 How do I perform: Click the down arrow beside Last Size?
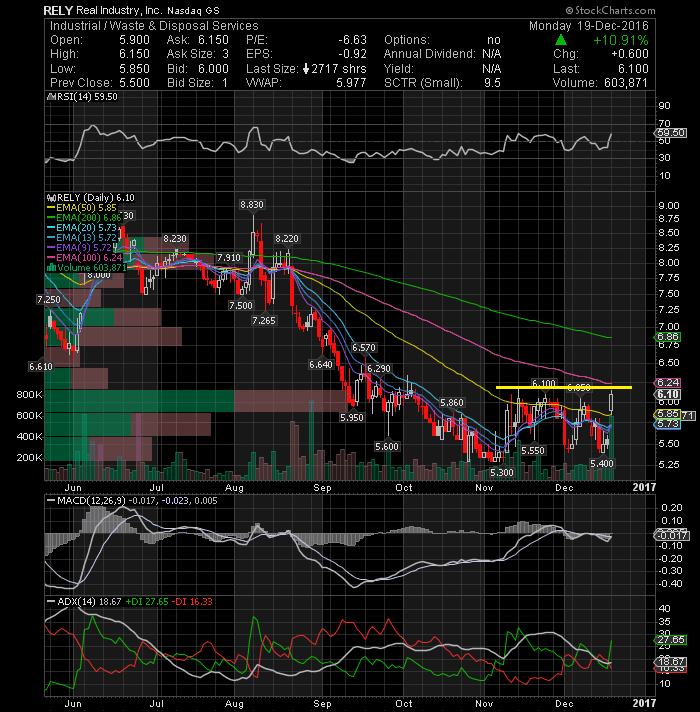pos(306,69)
